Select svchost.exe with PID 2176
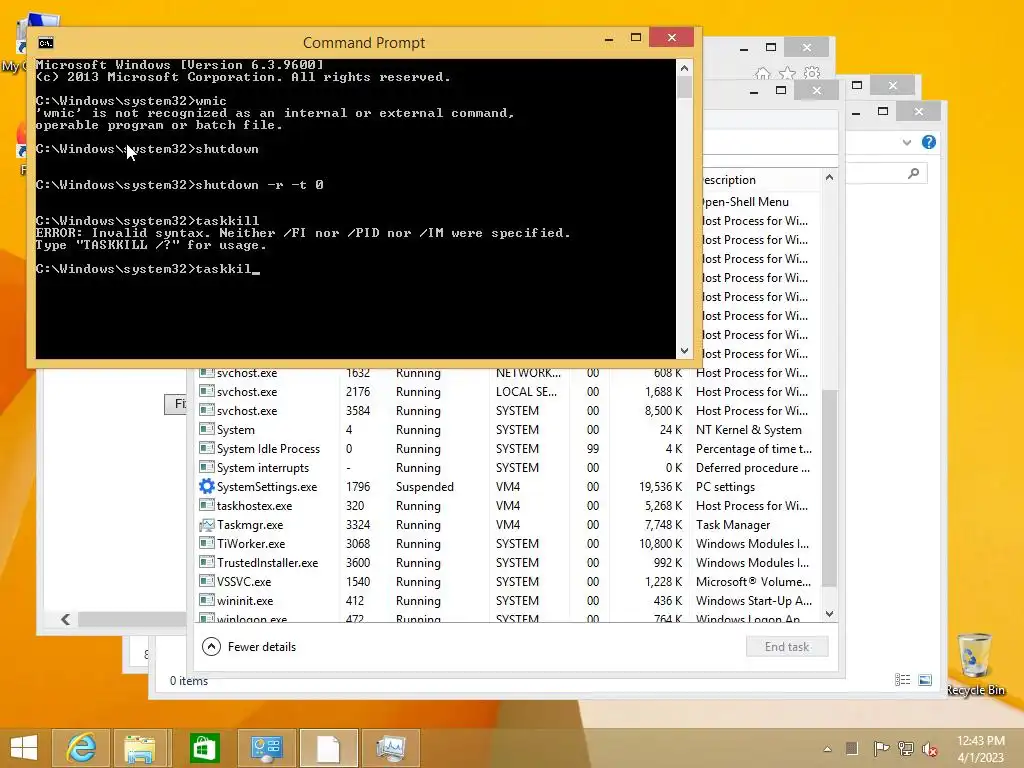The width and height of the screenshot is (1024, 768). coord(508,392)
